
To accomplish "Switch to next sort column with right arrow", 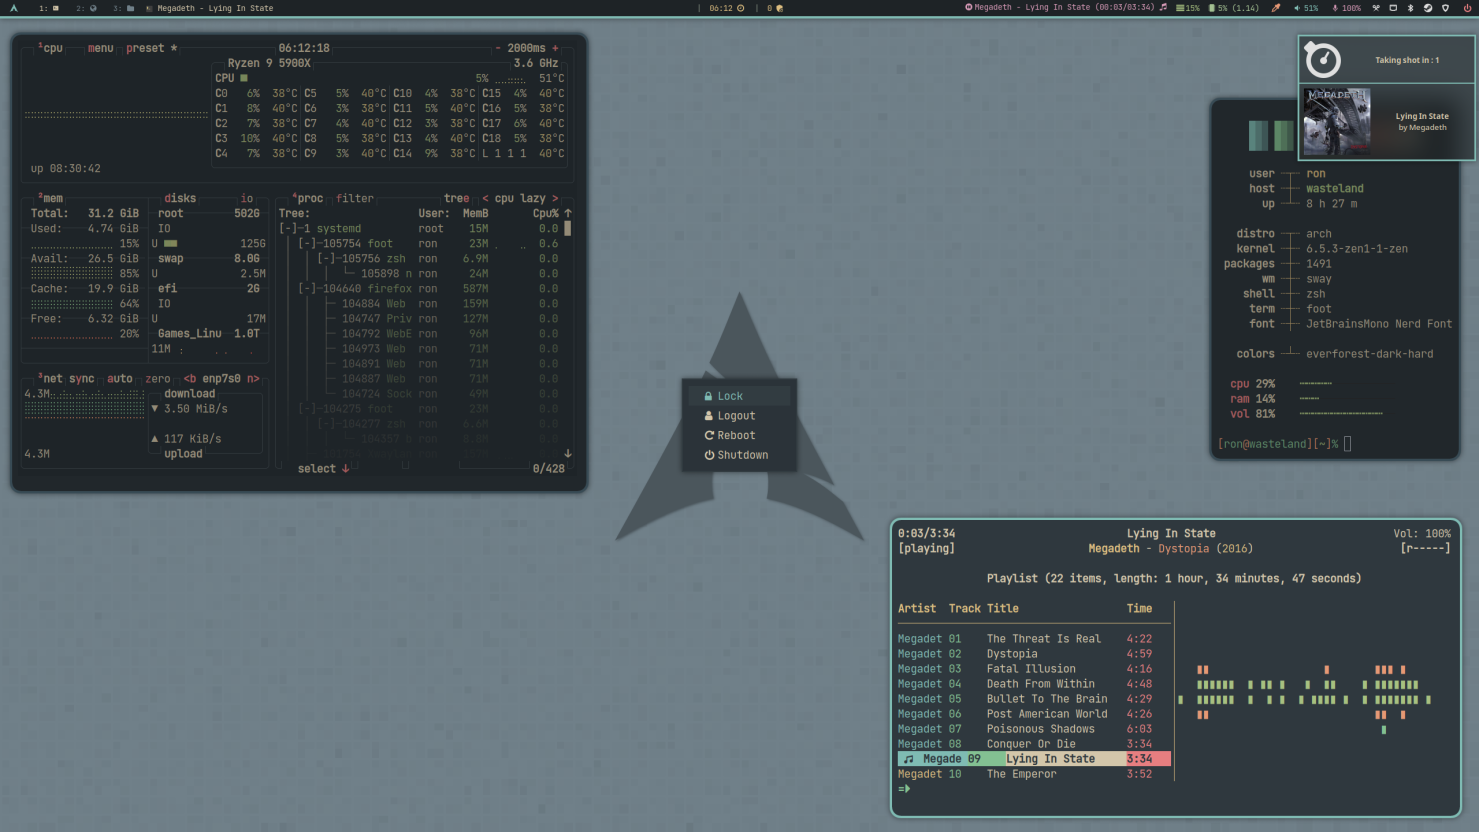I will [x=555, y=198].
